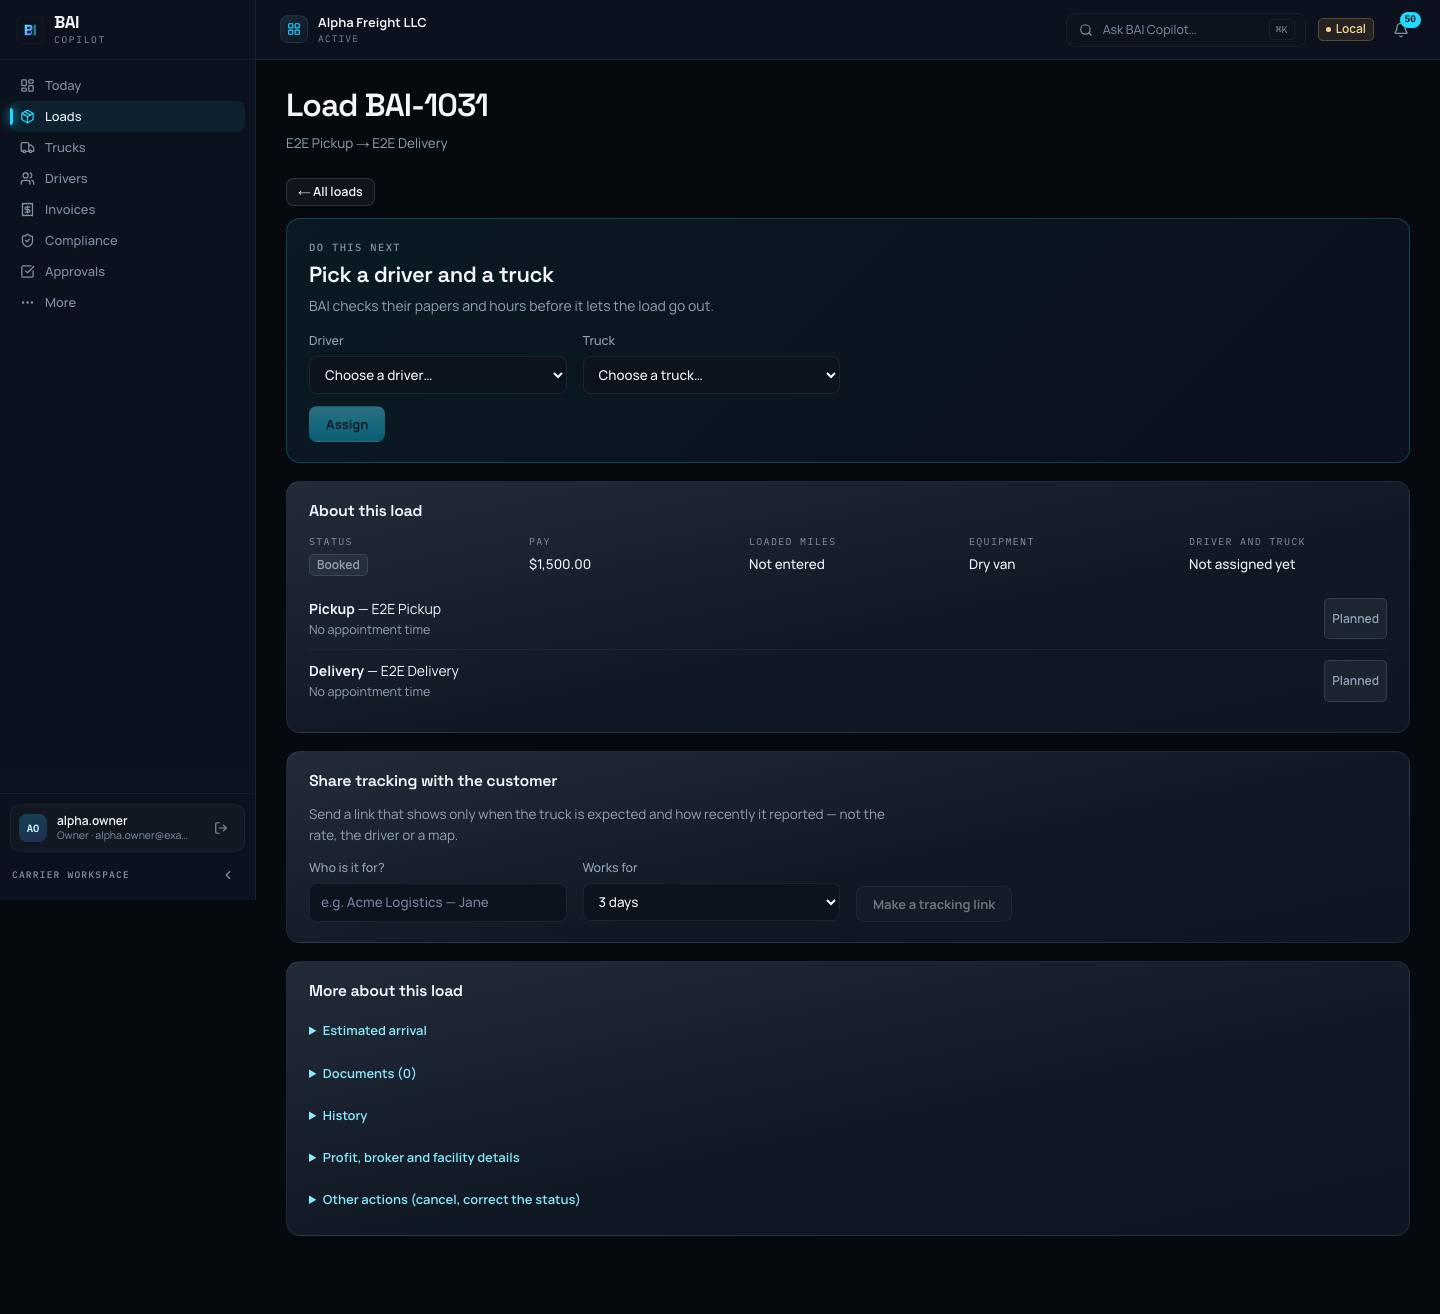The width and height of the screenshot is (1440, 1314).
Task: Go back via All loads button
Action: pyautogui.click(x=330, y=192)
